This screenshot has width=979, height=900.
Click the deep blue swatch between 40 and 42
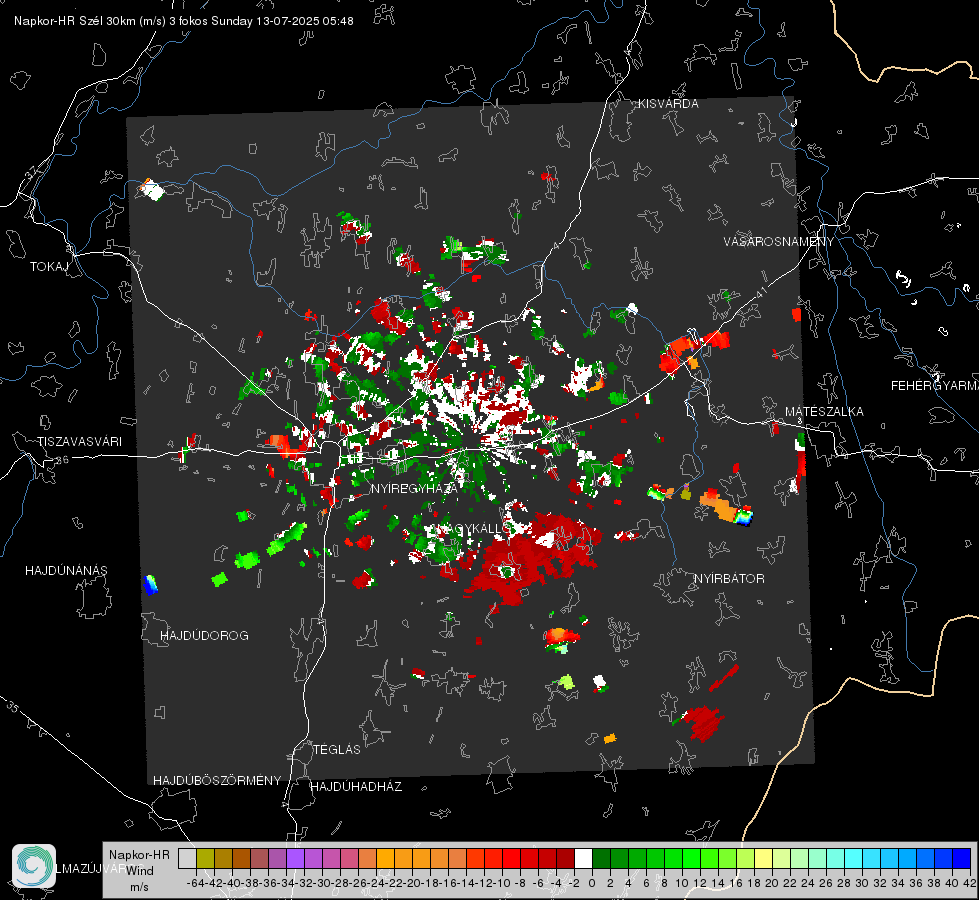(962, 859)
